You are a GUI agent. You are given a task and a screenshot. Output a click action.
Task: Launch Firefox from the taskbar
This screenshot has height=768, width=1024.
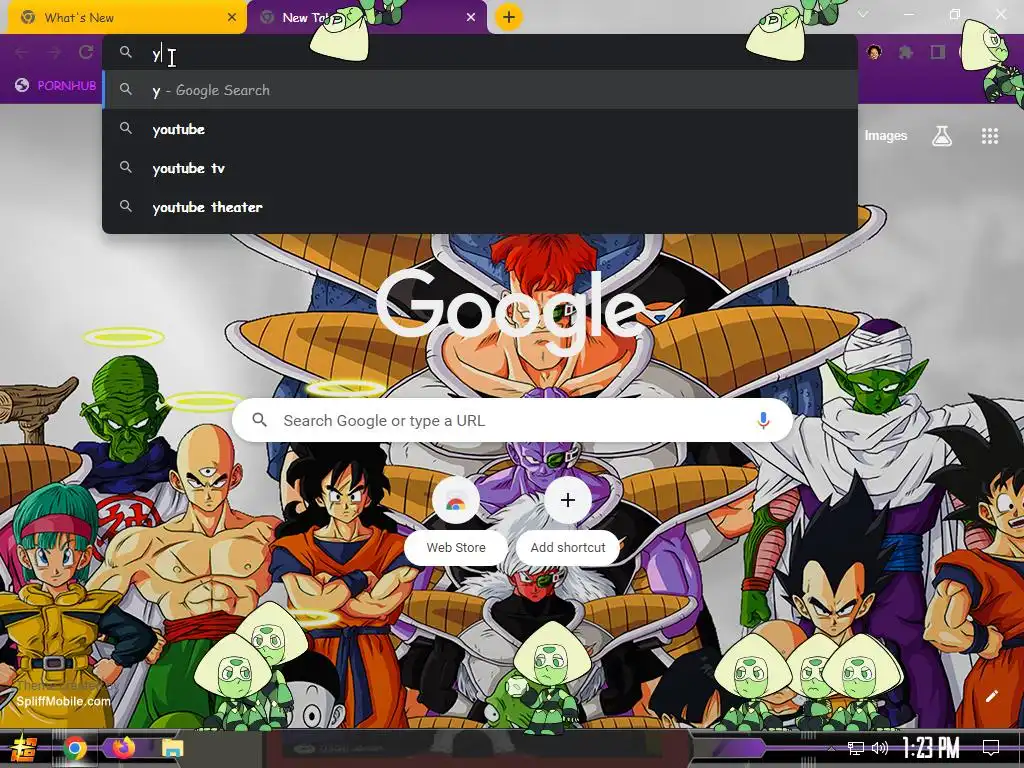point(123,747)
